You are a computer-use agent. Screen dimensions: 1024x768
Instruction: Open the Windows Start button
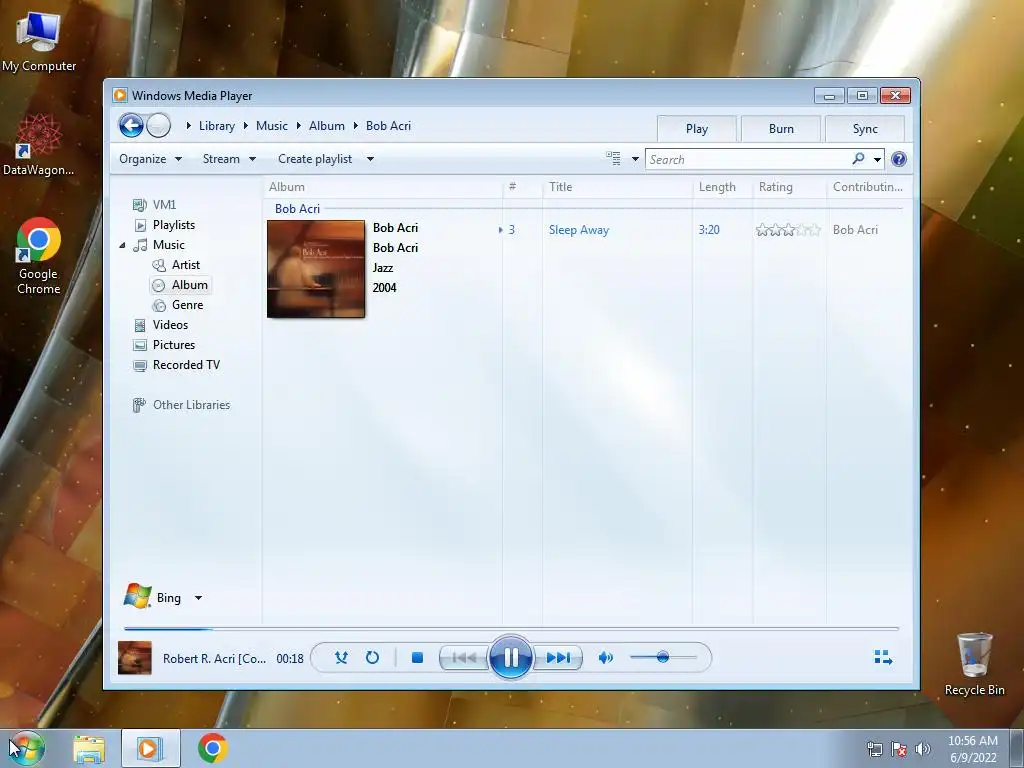[27, 748]
